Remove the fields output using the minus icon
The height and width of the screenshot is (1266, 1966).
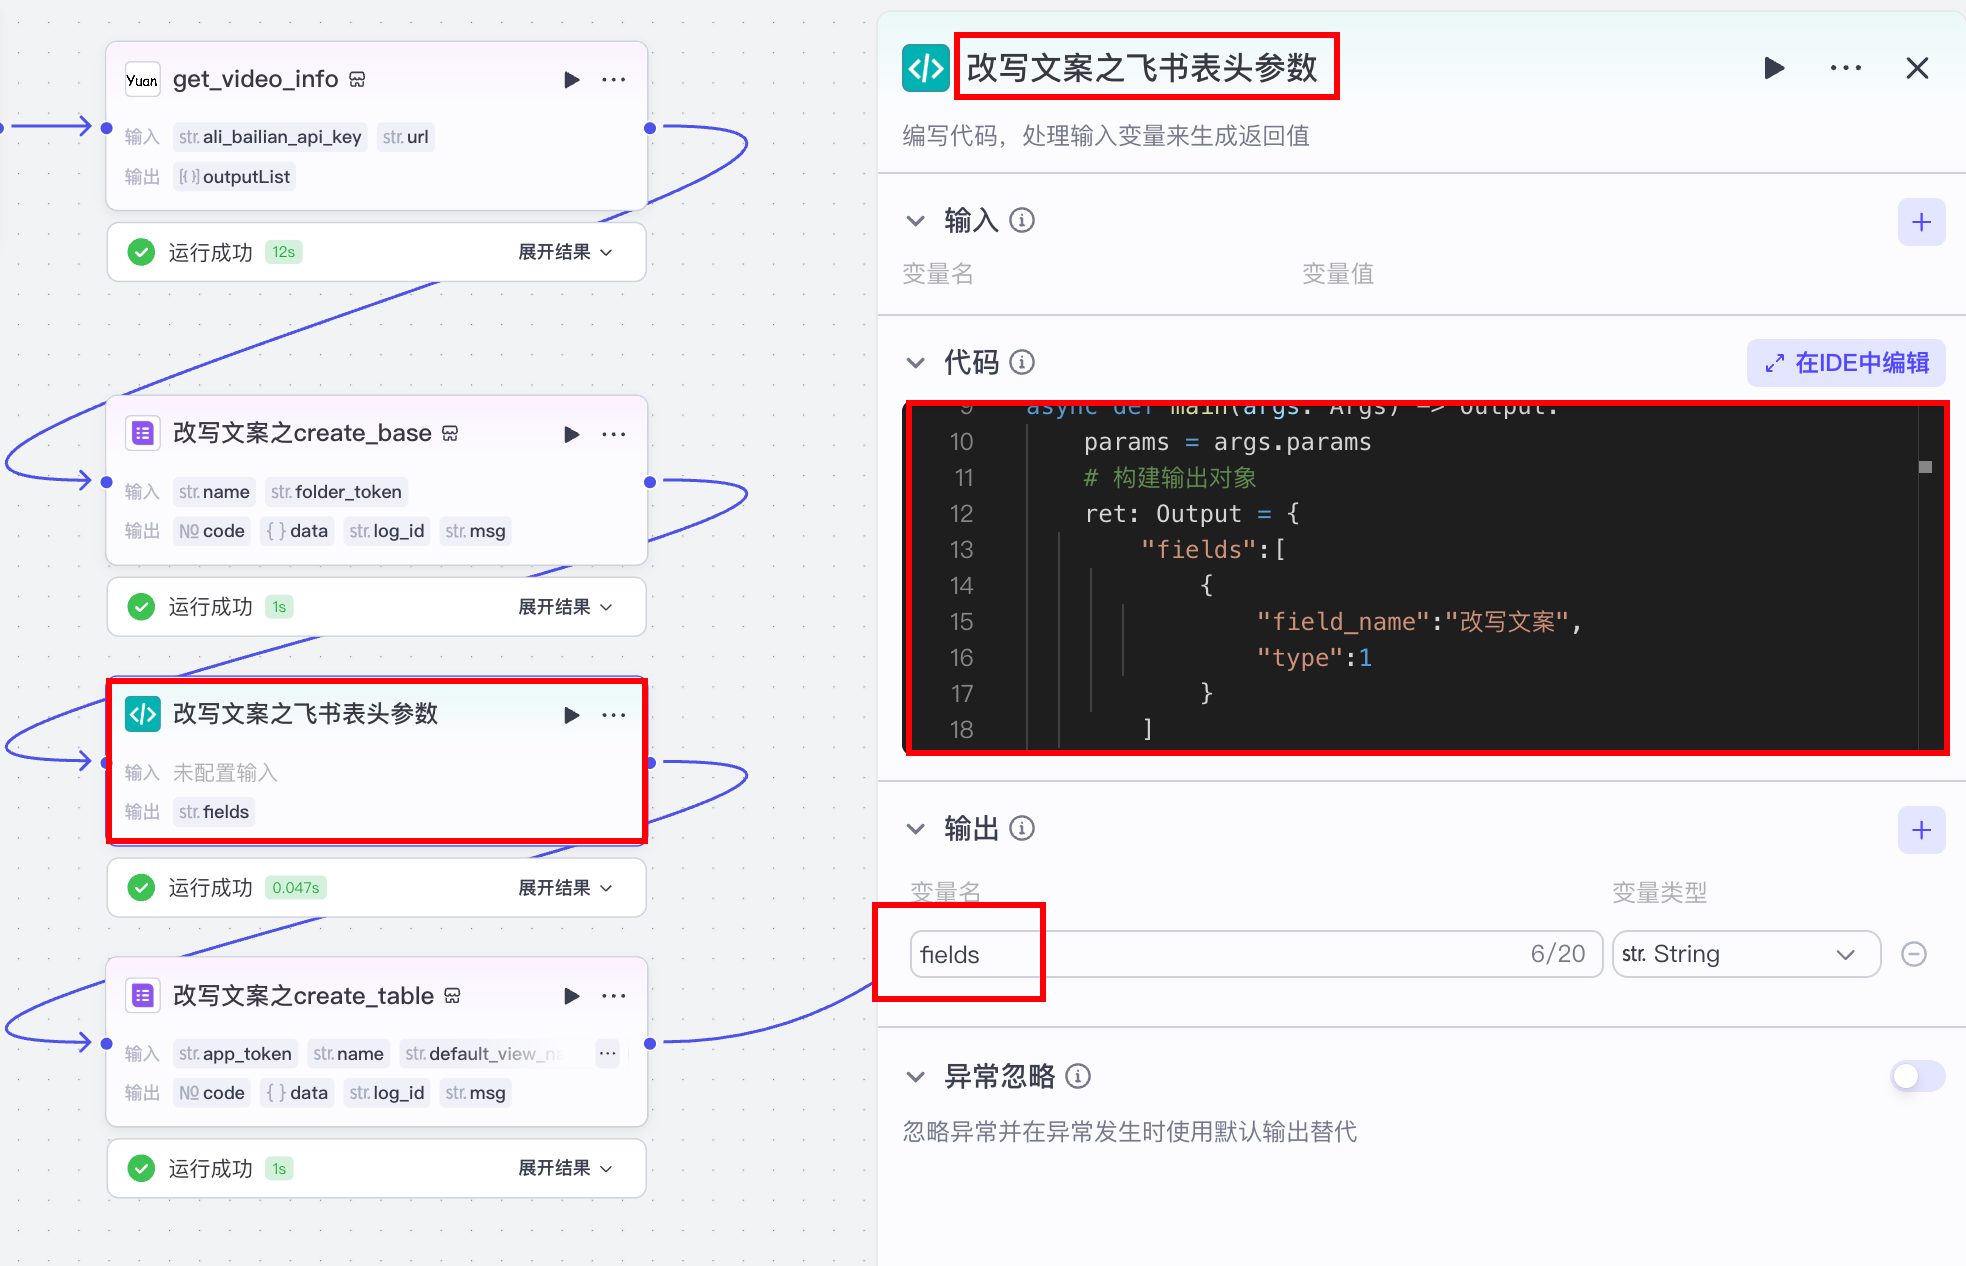[x=1915, y=954]
